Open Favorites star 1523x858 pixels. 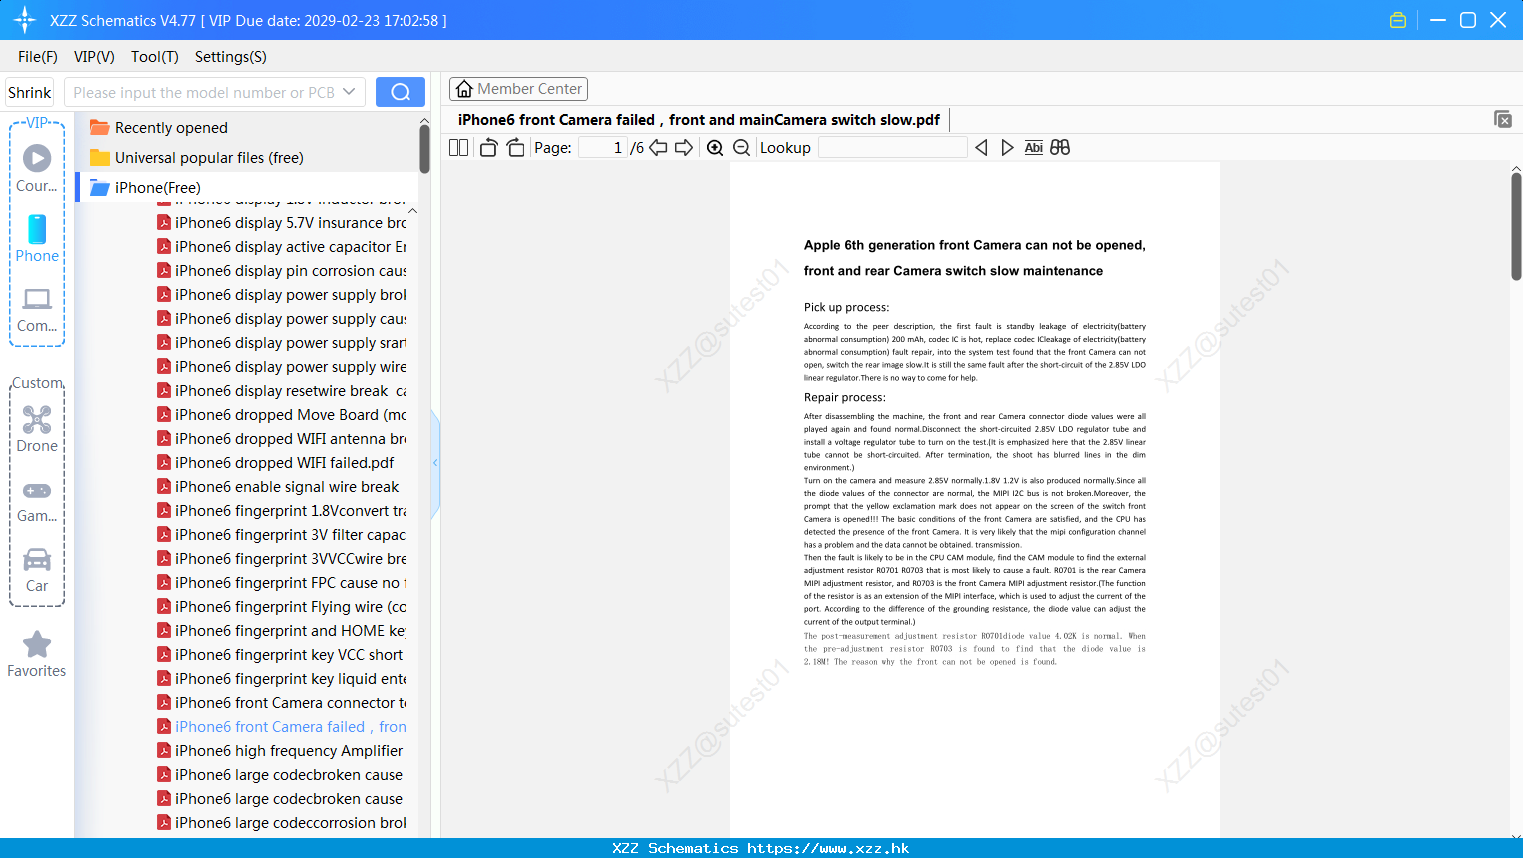pos(37,655)
